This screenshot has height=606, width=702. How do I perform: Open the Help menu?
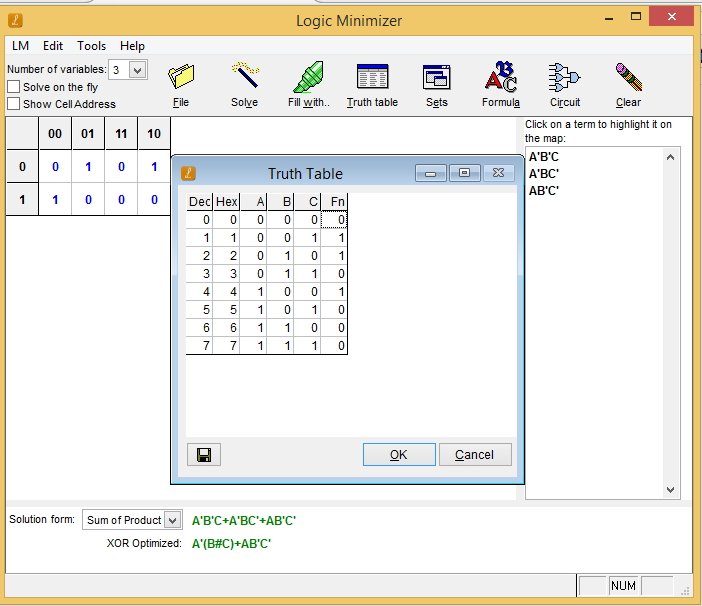click(x=132, y=46)
